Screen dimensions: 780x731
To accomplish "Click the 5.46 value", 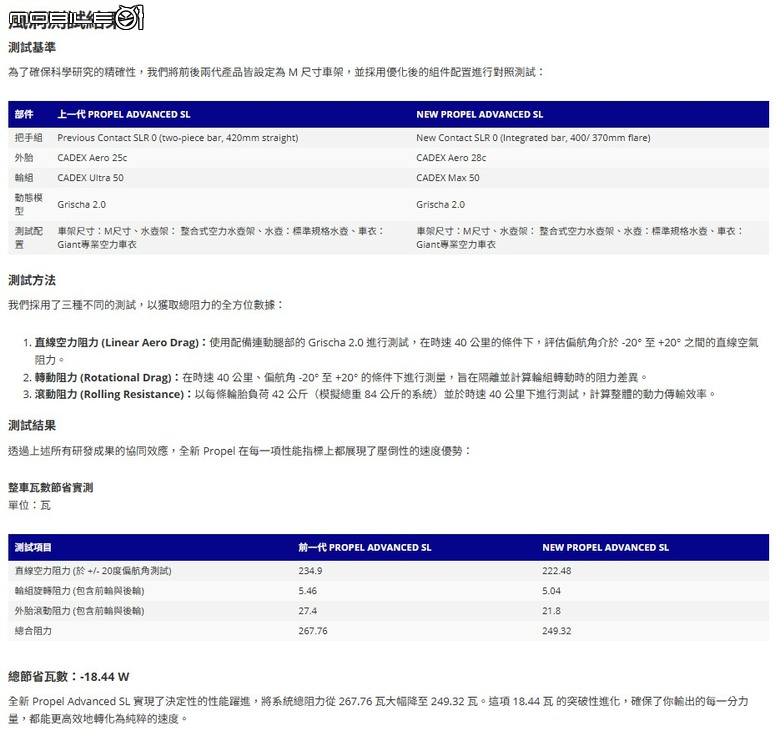I will point(307,591).
